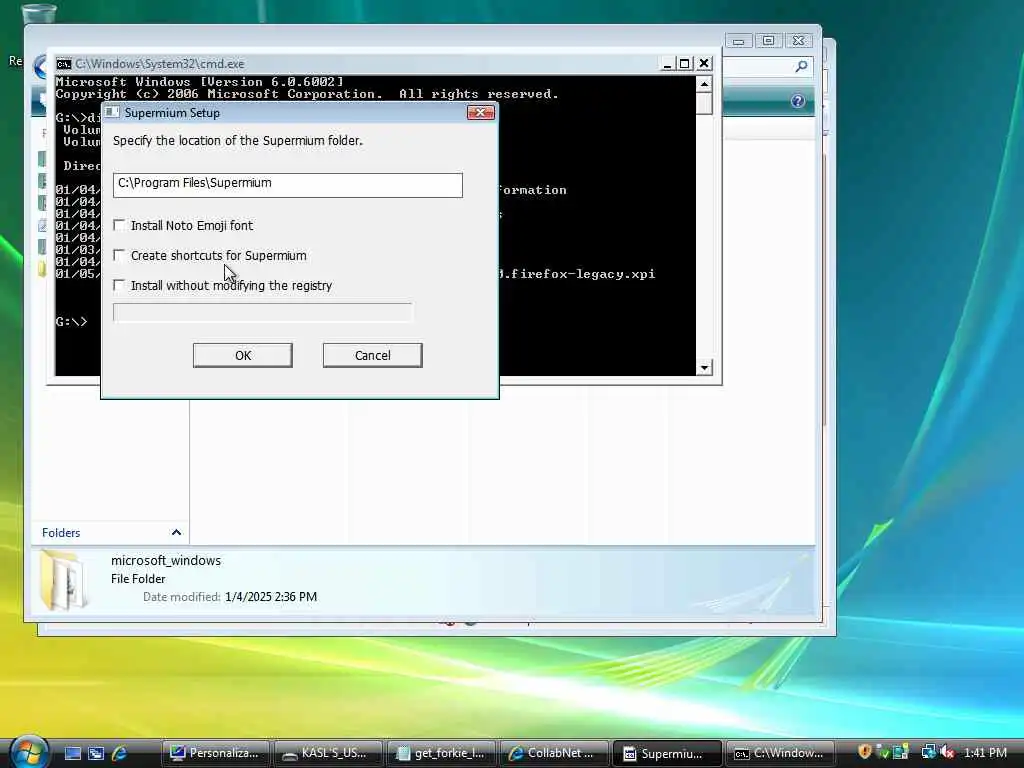Minimize the Explorer window
Viewport: 1024px width, 768px height.
point(739,41)
